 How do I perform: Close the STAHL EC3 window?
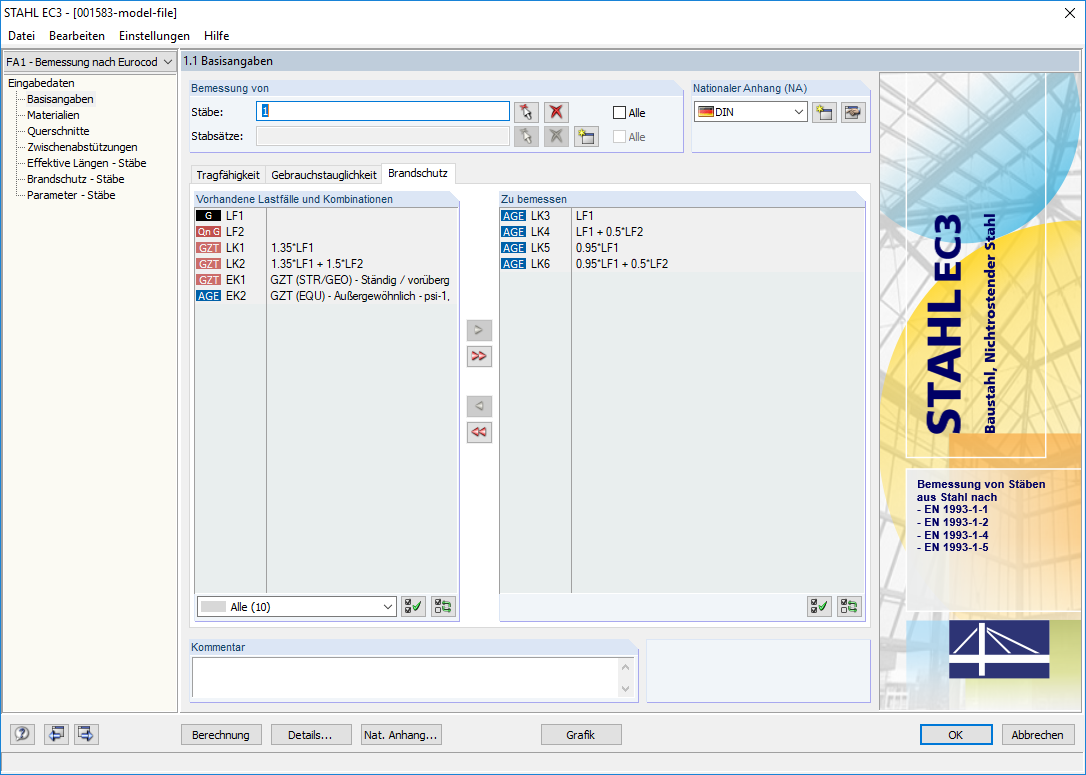pyautogui.click(x=1069, y=13)
